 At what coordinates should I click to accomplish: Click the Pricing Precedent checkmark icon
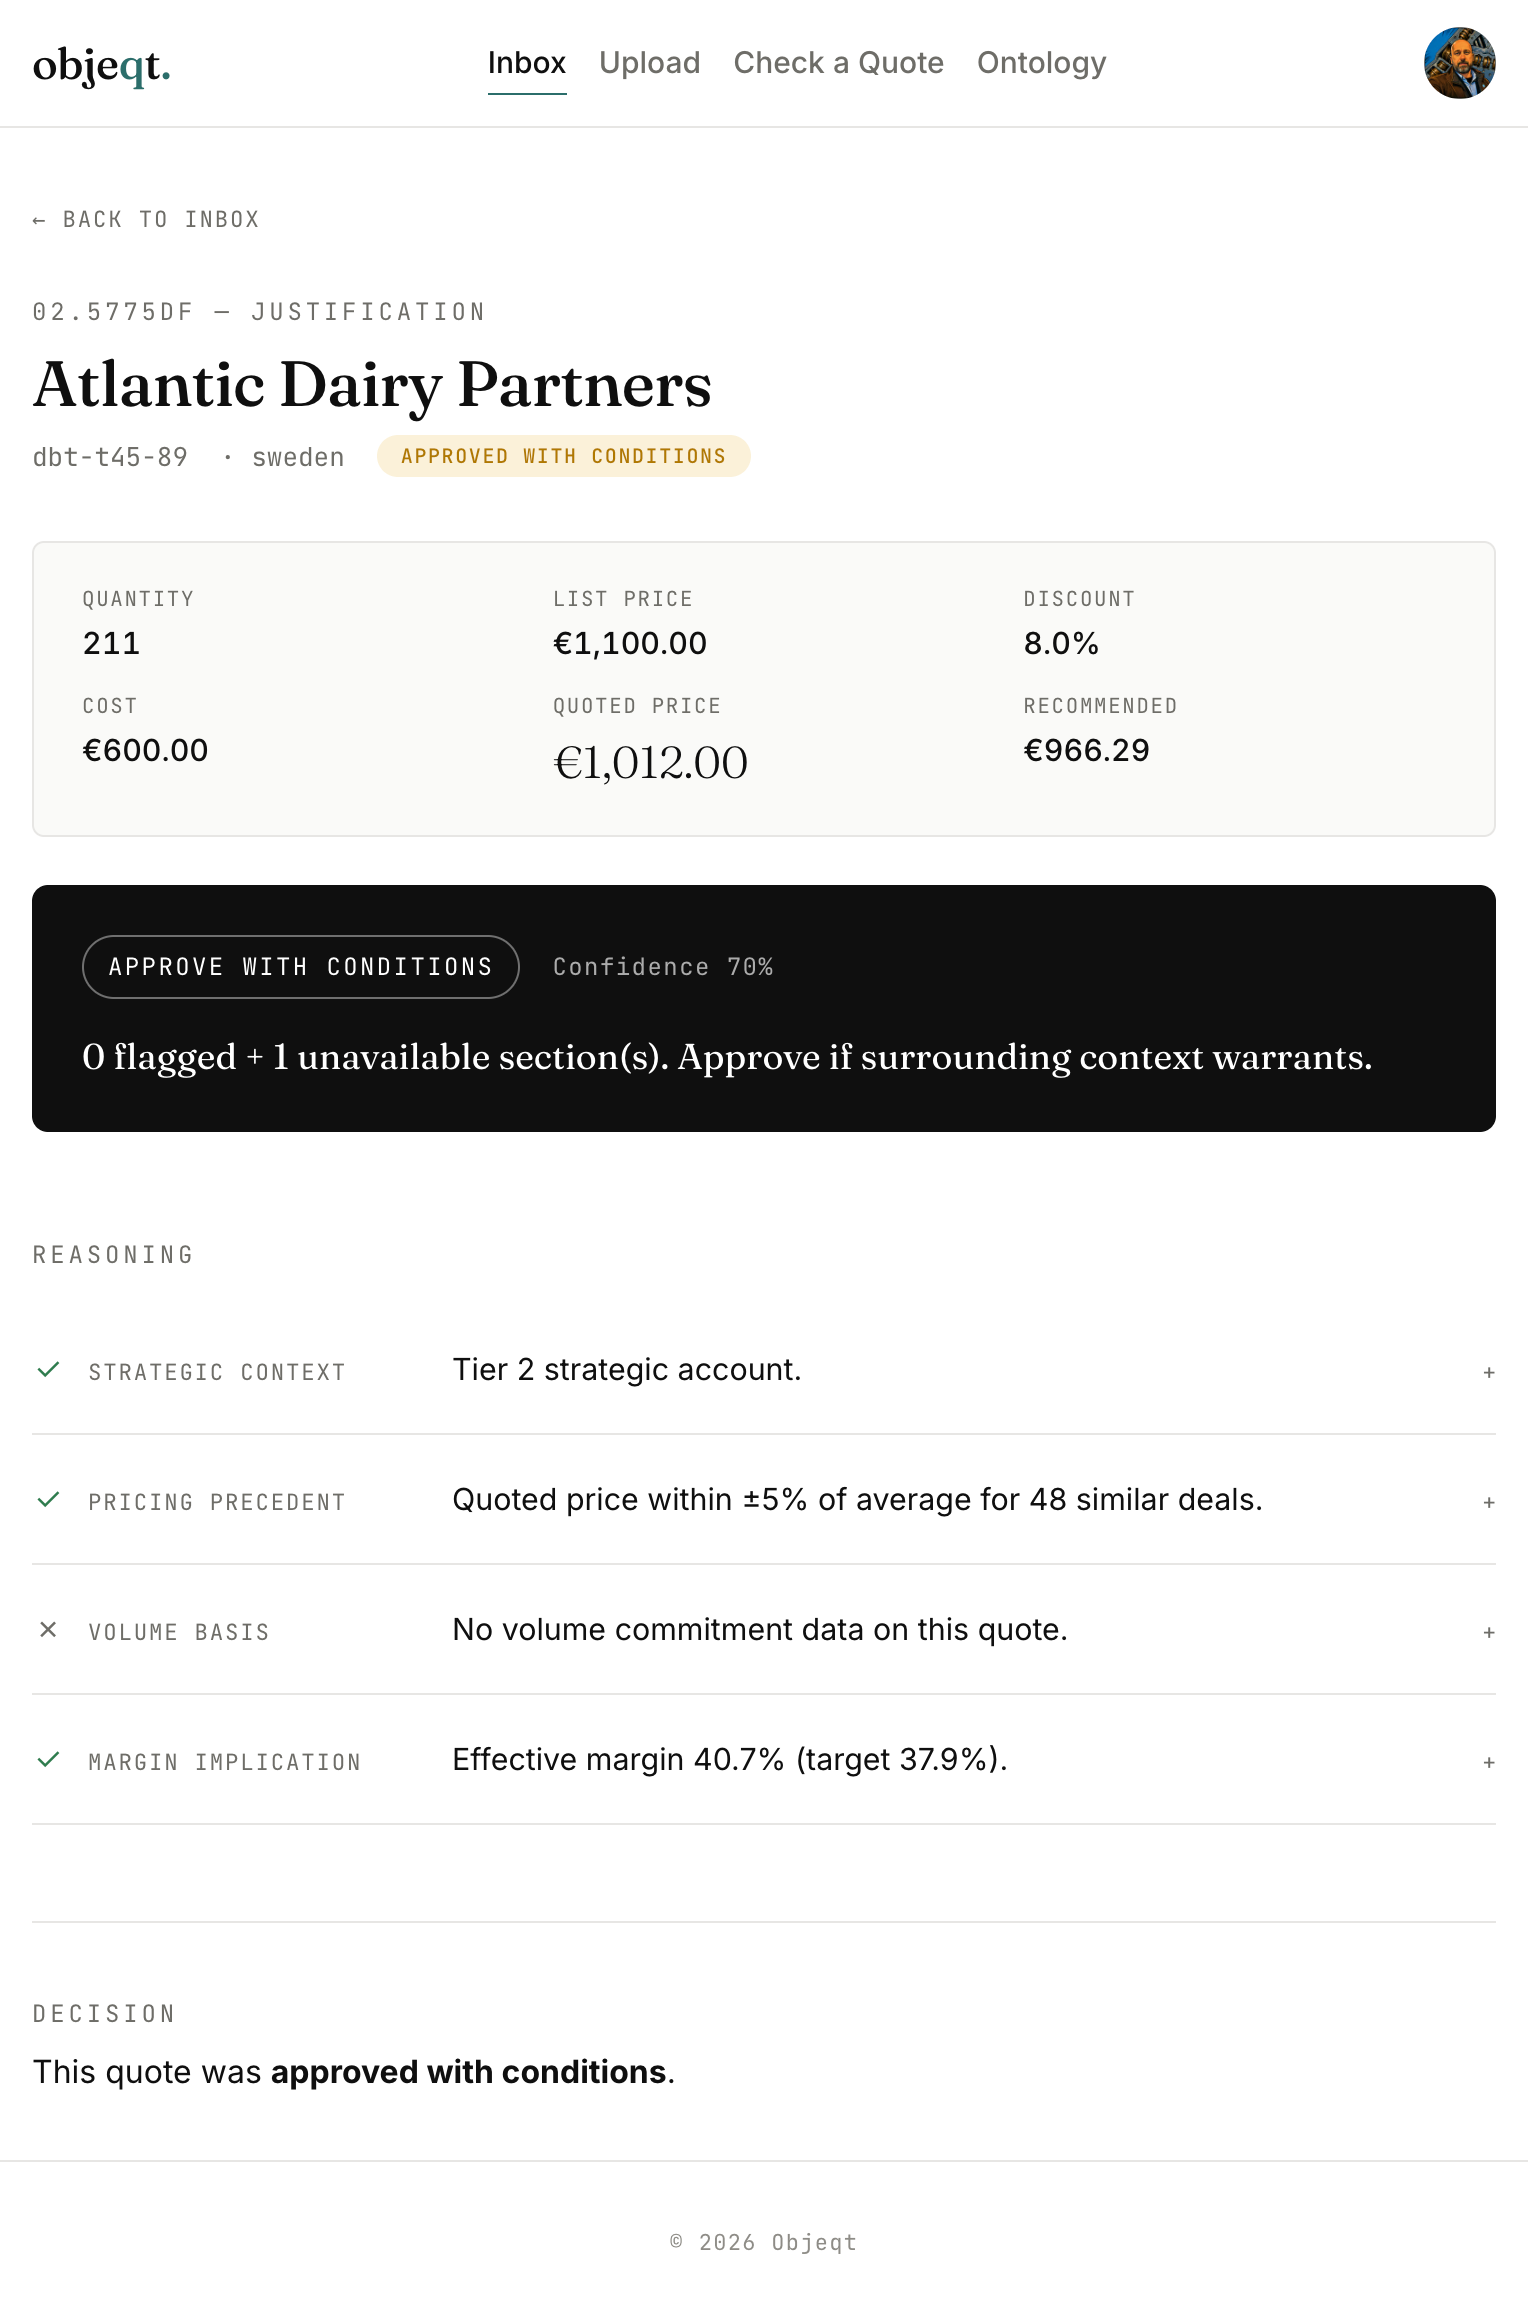(x=48, y=1500)
